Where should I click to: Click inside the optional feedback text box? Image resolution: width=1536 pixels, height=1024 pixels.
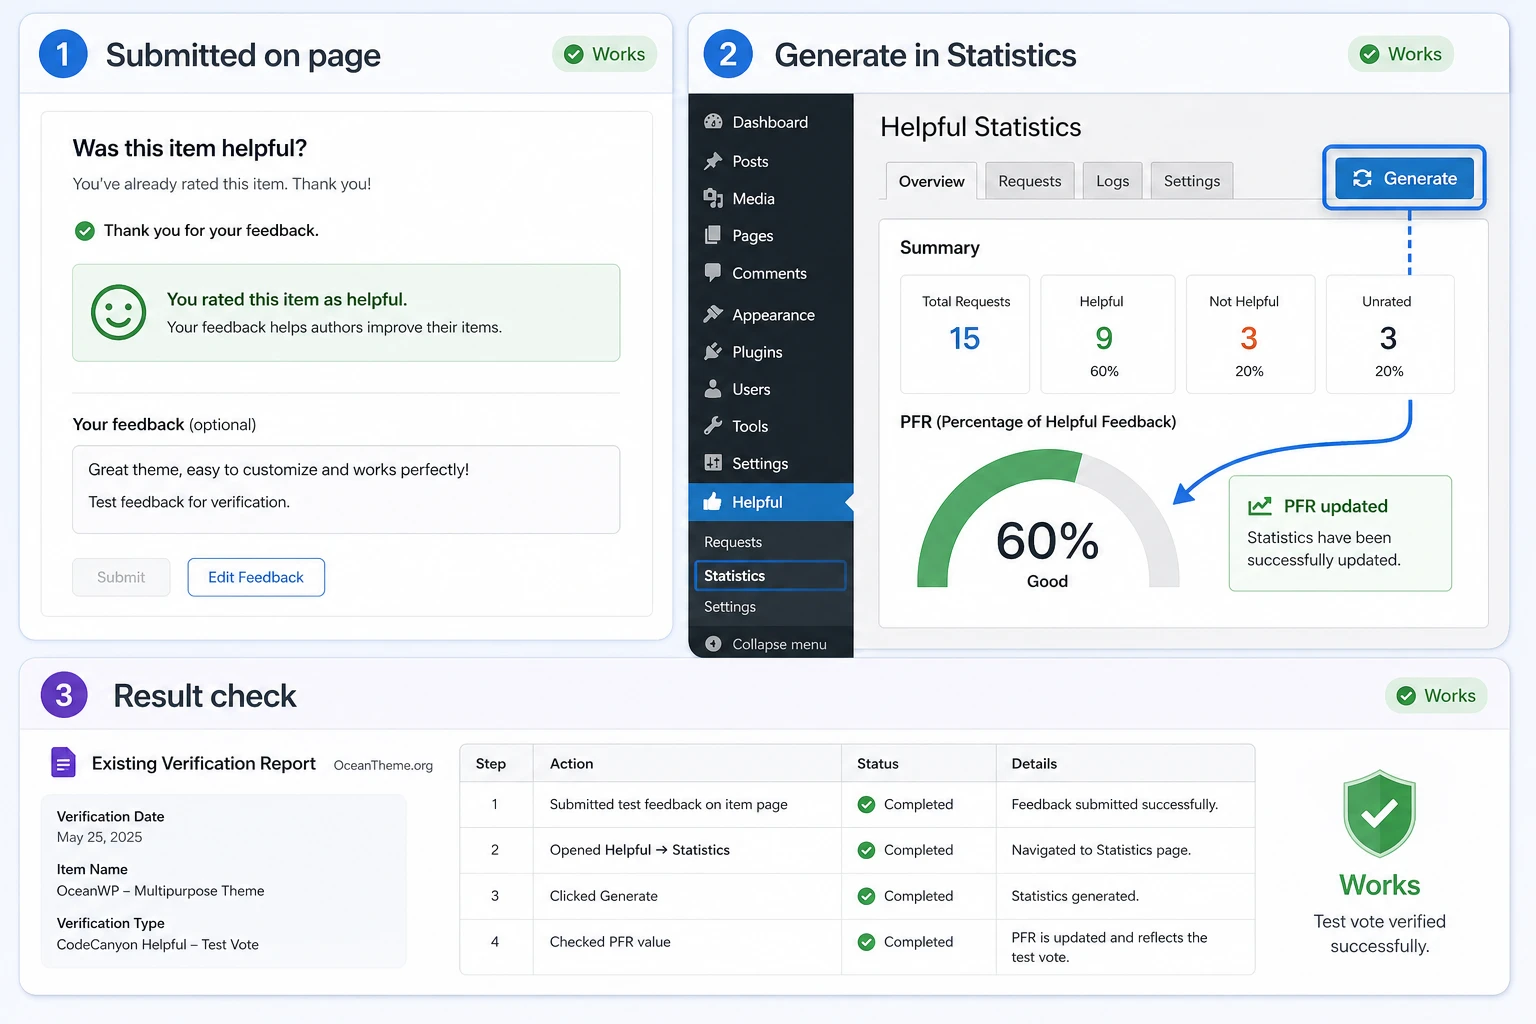(346, 489)
